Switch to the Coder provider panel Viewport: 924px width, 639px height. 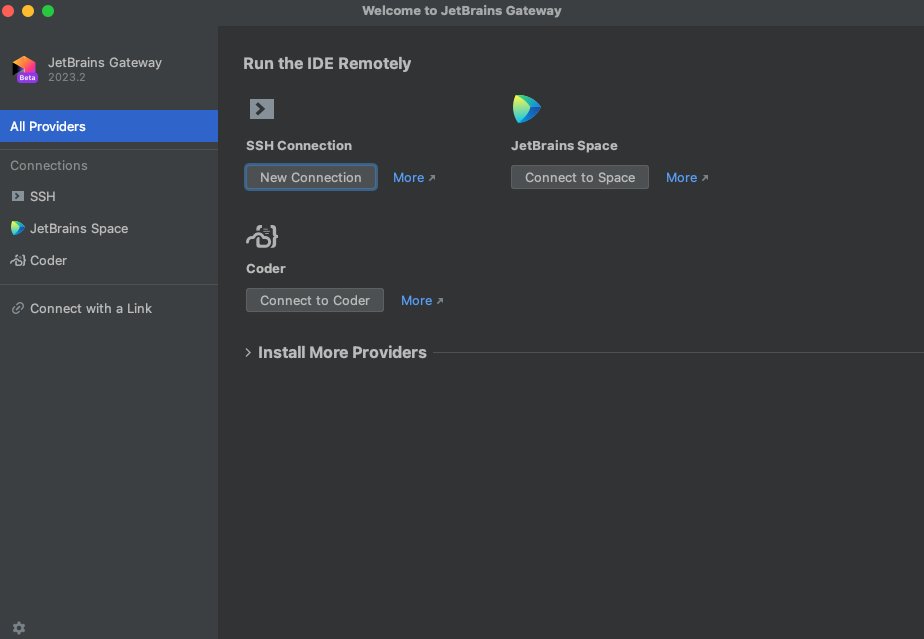coord(314,300)
